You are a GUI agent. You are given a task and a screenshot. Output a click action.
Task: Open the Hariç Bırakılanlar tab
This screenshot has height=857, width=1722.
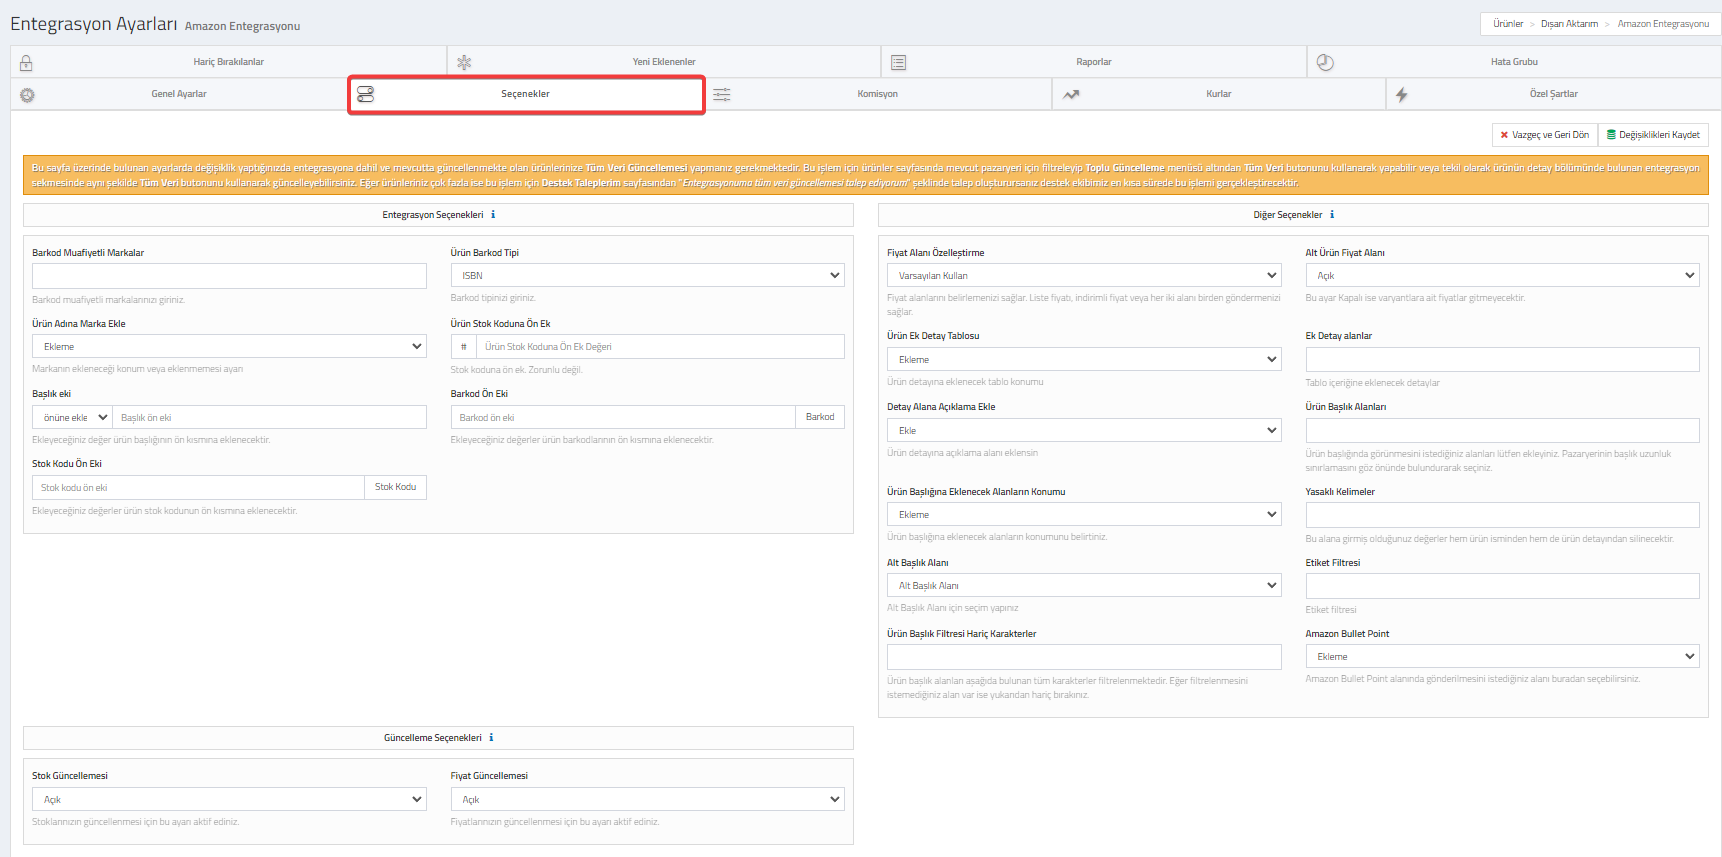point(228,62)
